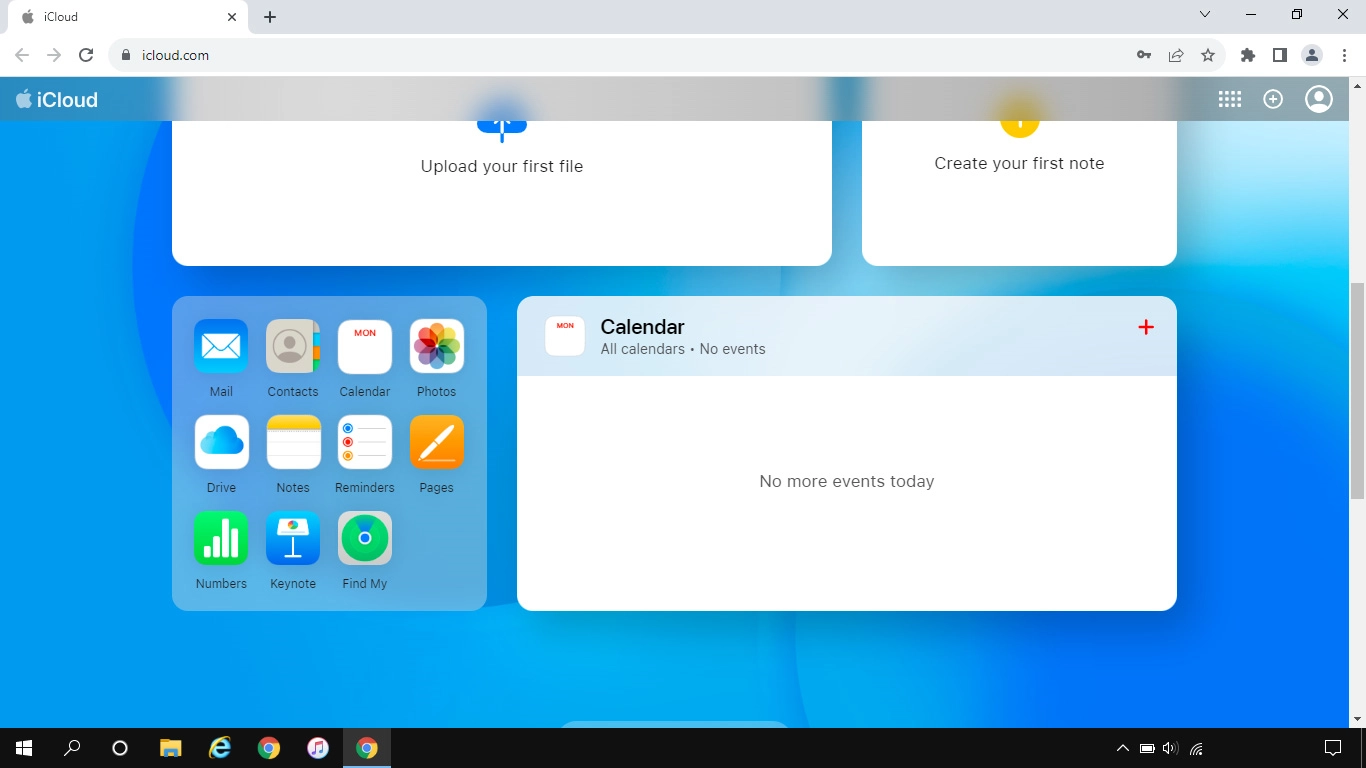Screen dimensions: 1366x768
Task: Open the Mail app icon
Action: [x=221, y=346]
